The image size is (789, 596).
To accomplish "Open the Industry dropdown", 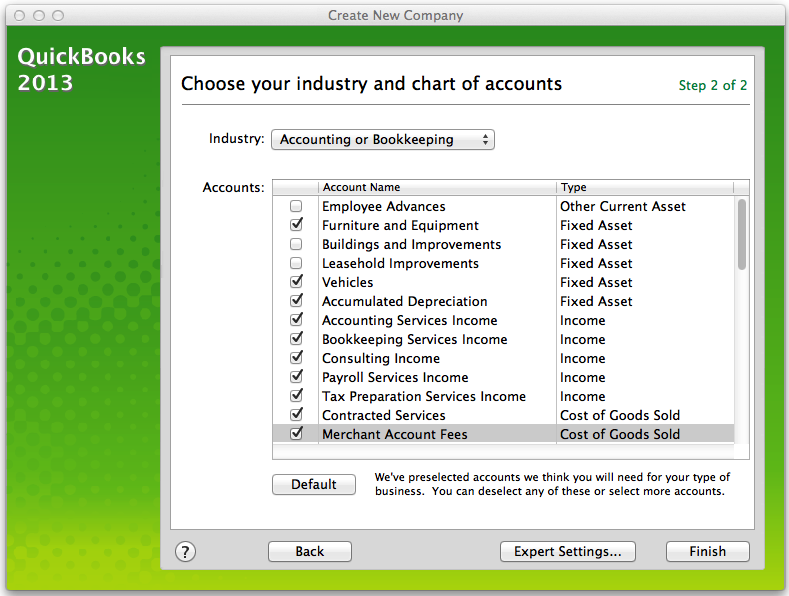I will [x=382, y=139].
